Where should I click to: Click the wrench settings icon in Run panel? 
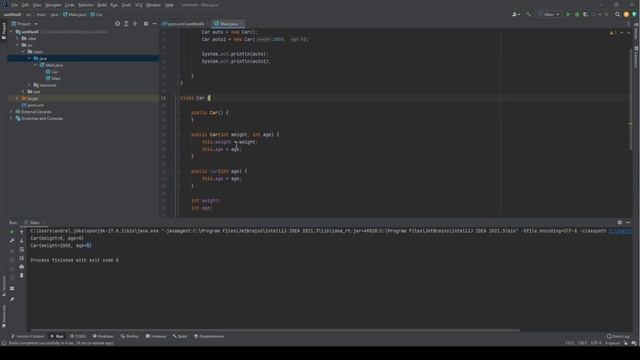click(12, 240)
